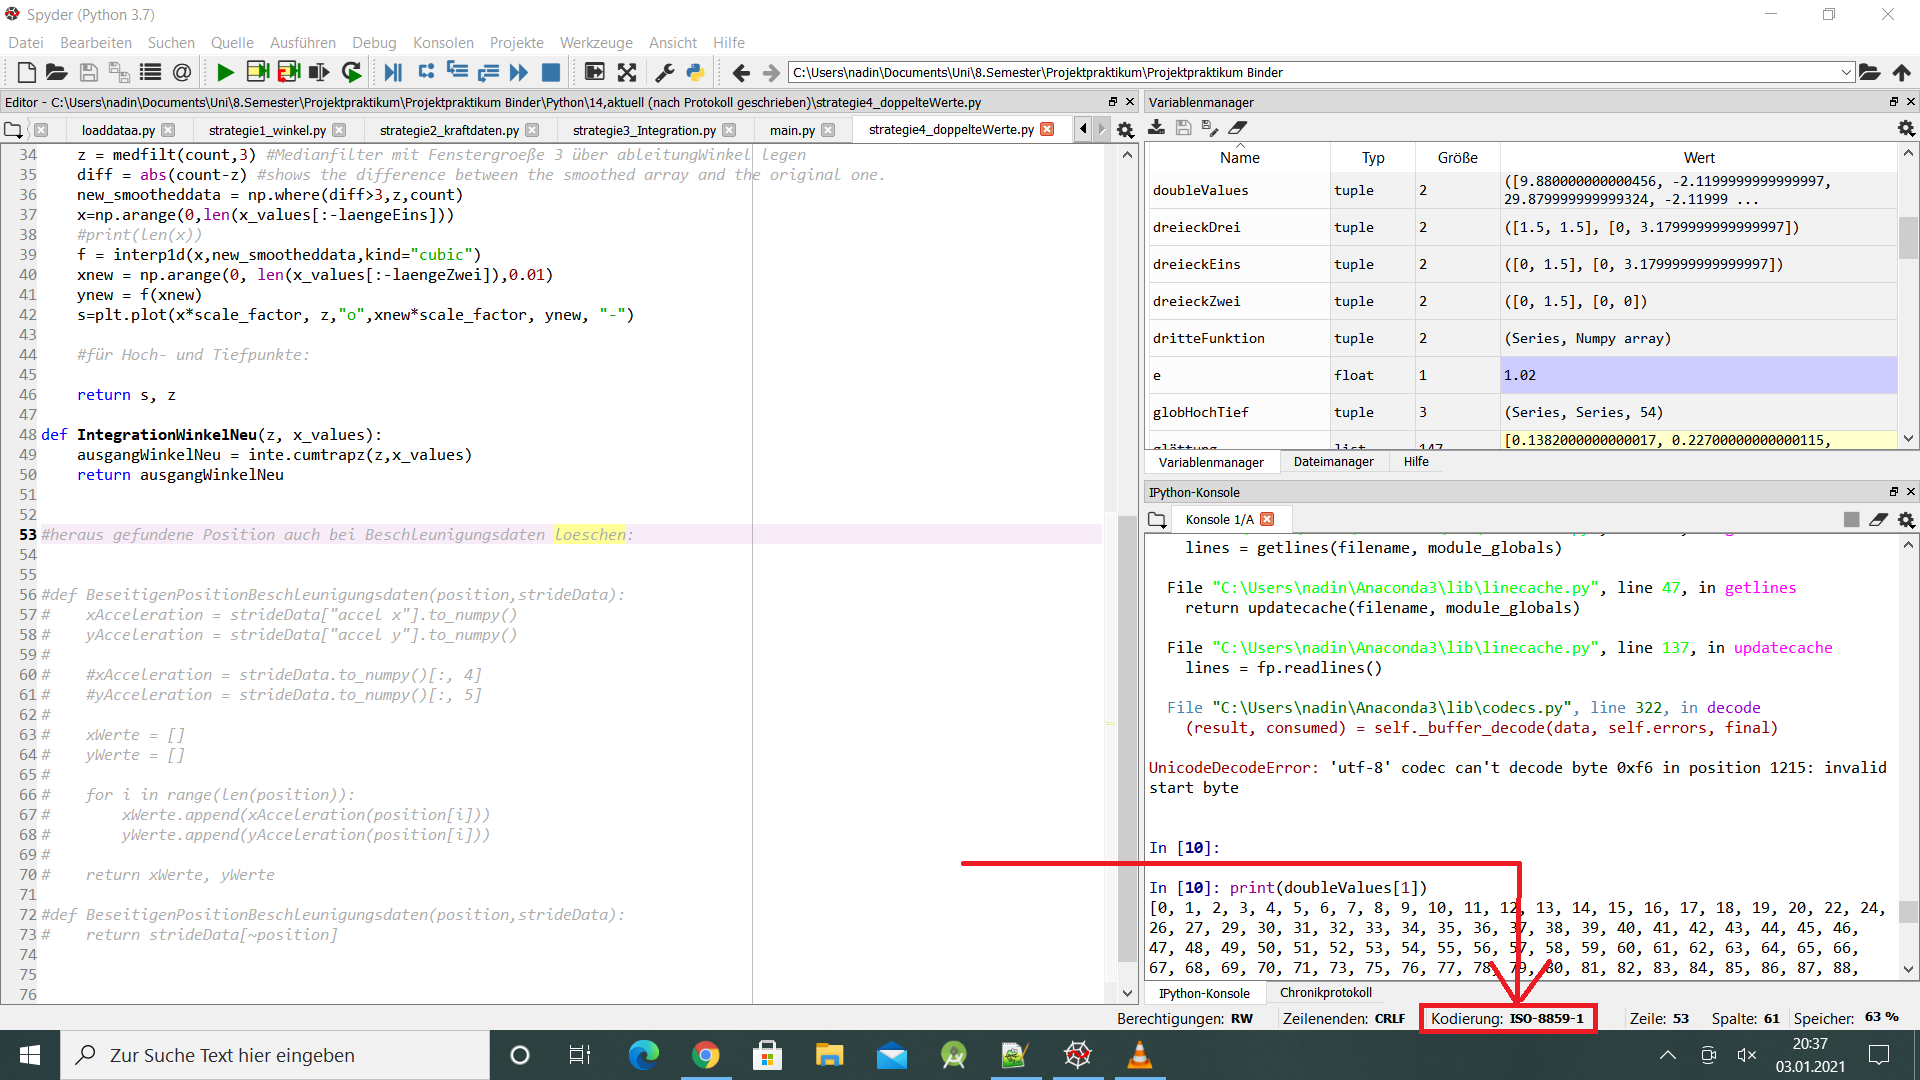Screen dimensions: 1920x1080
Task: Step into function debug icon
Action: tap(457, 72)
